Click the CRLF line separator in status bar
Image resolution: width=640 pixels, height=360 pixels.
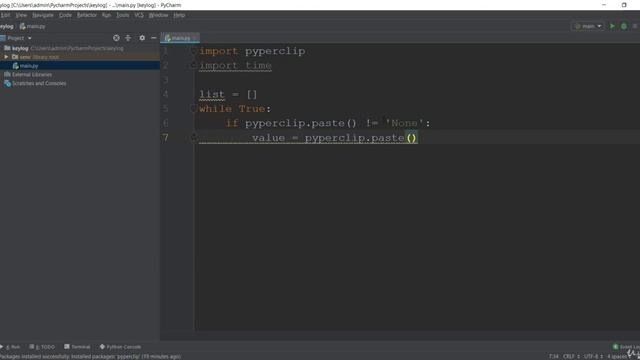[x=571, y=357]
